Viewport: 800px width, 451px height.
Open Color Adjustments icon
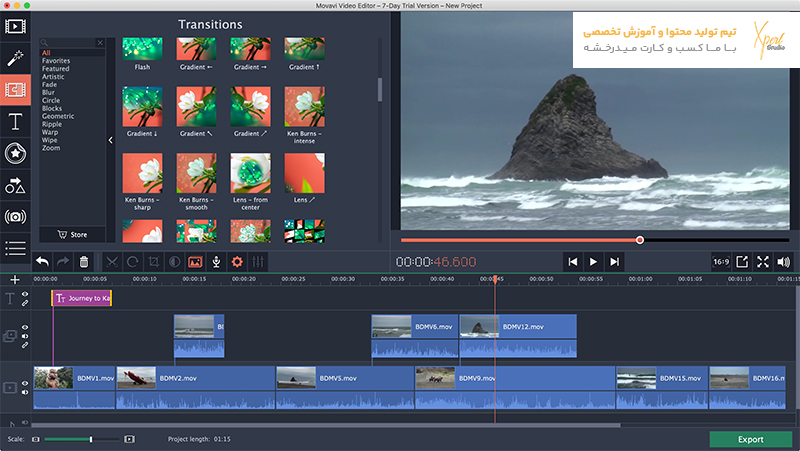(x=174, y=262)
